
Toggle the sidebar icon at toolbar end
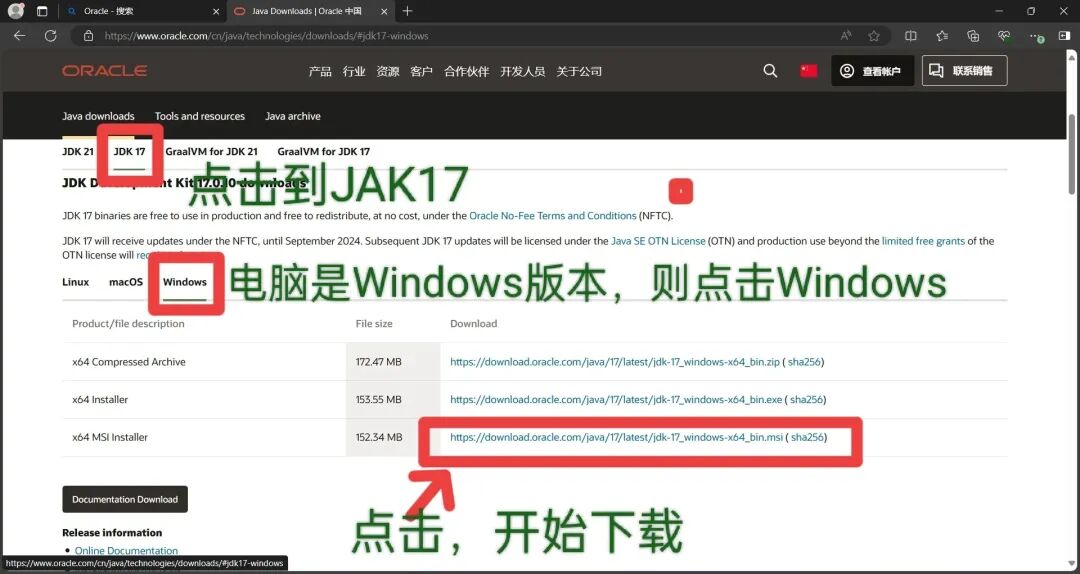click(x=1064, y=36)
